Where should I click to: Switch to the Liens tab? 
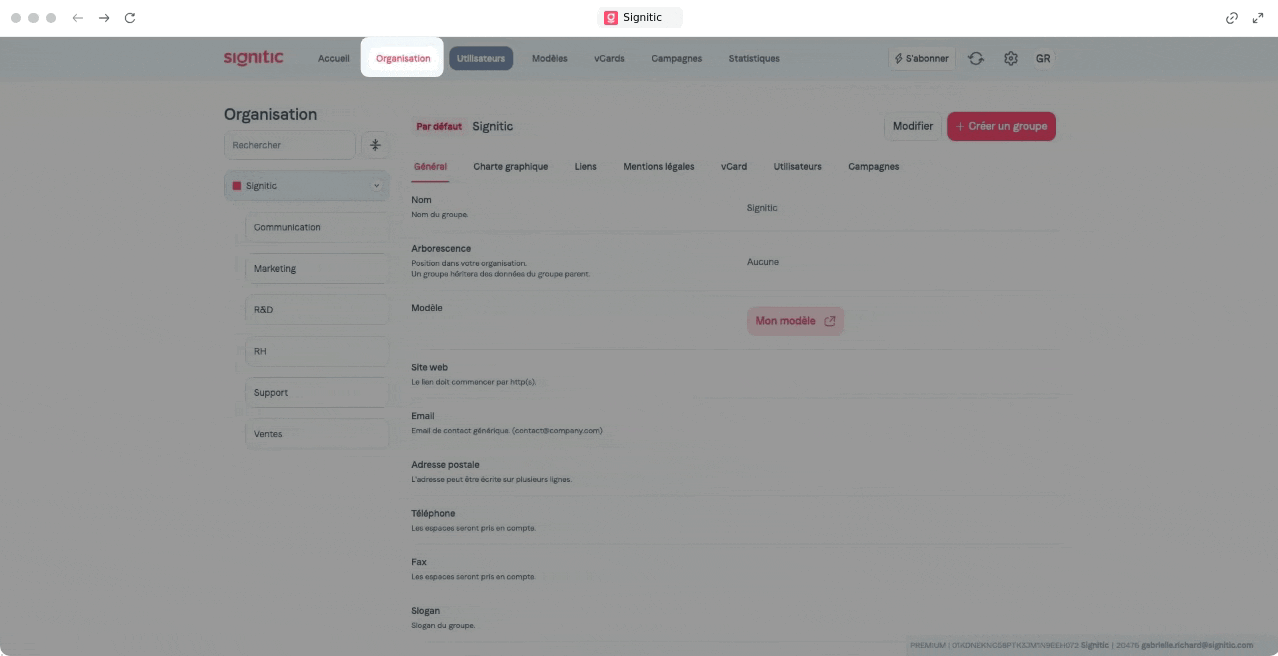[586, 167]
